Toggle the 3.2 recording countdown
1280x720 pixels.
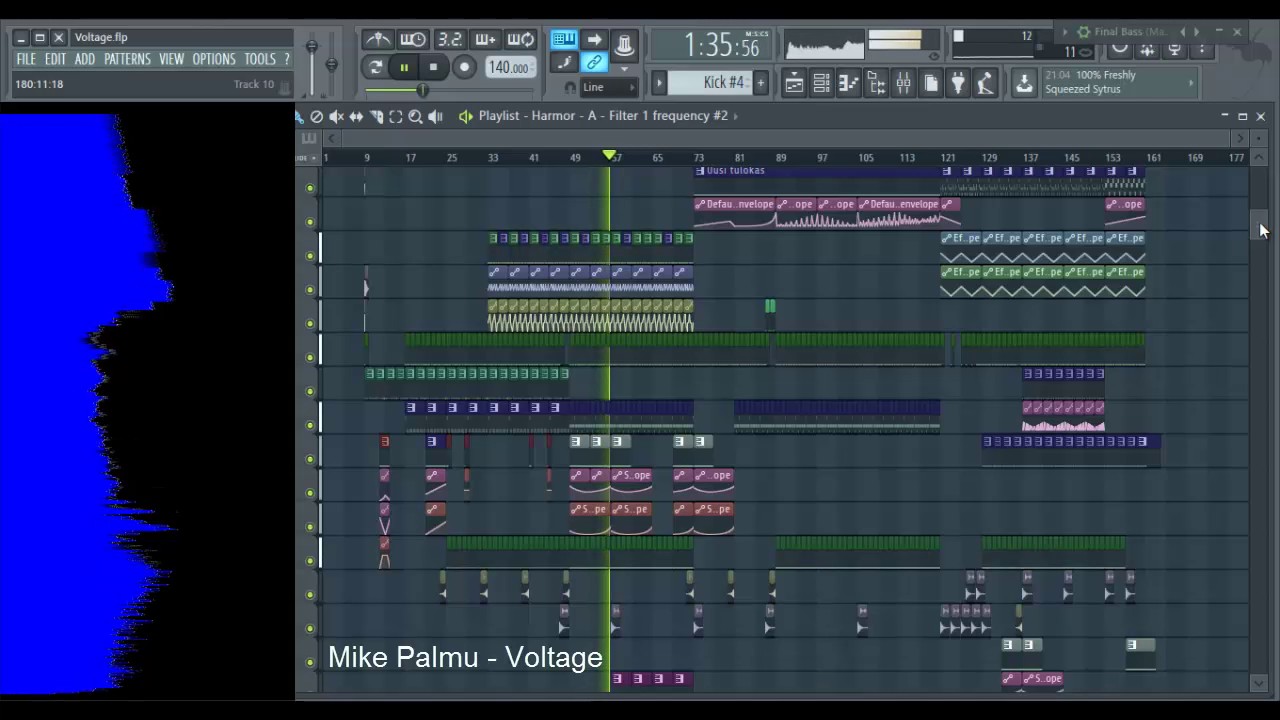click(450, 40)
